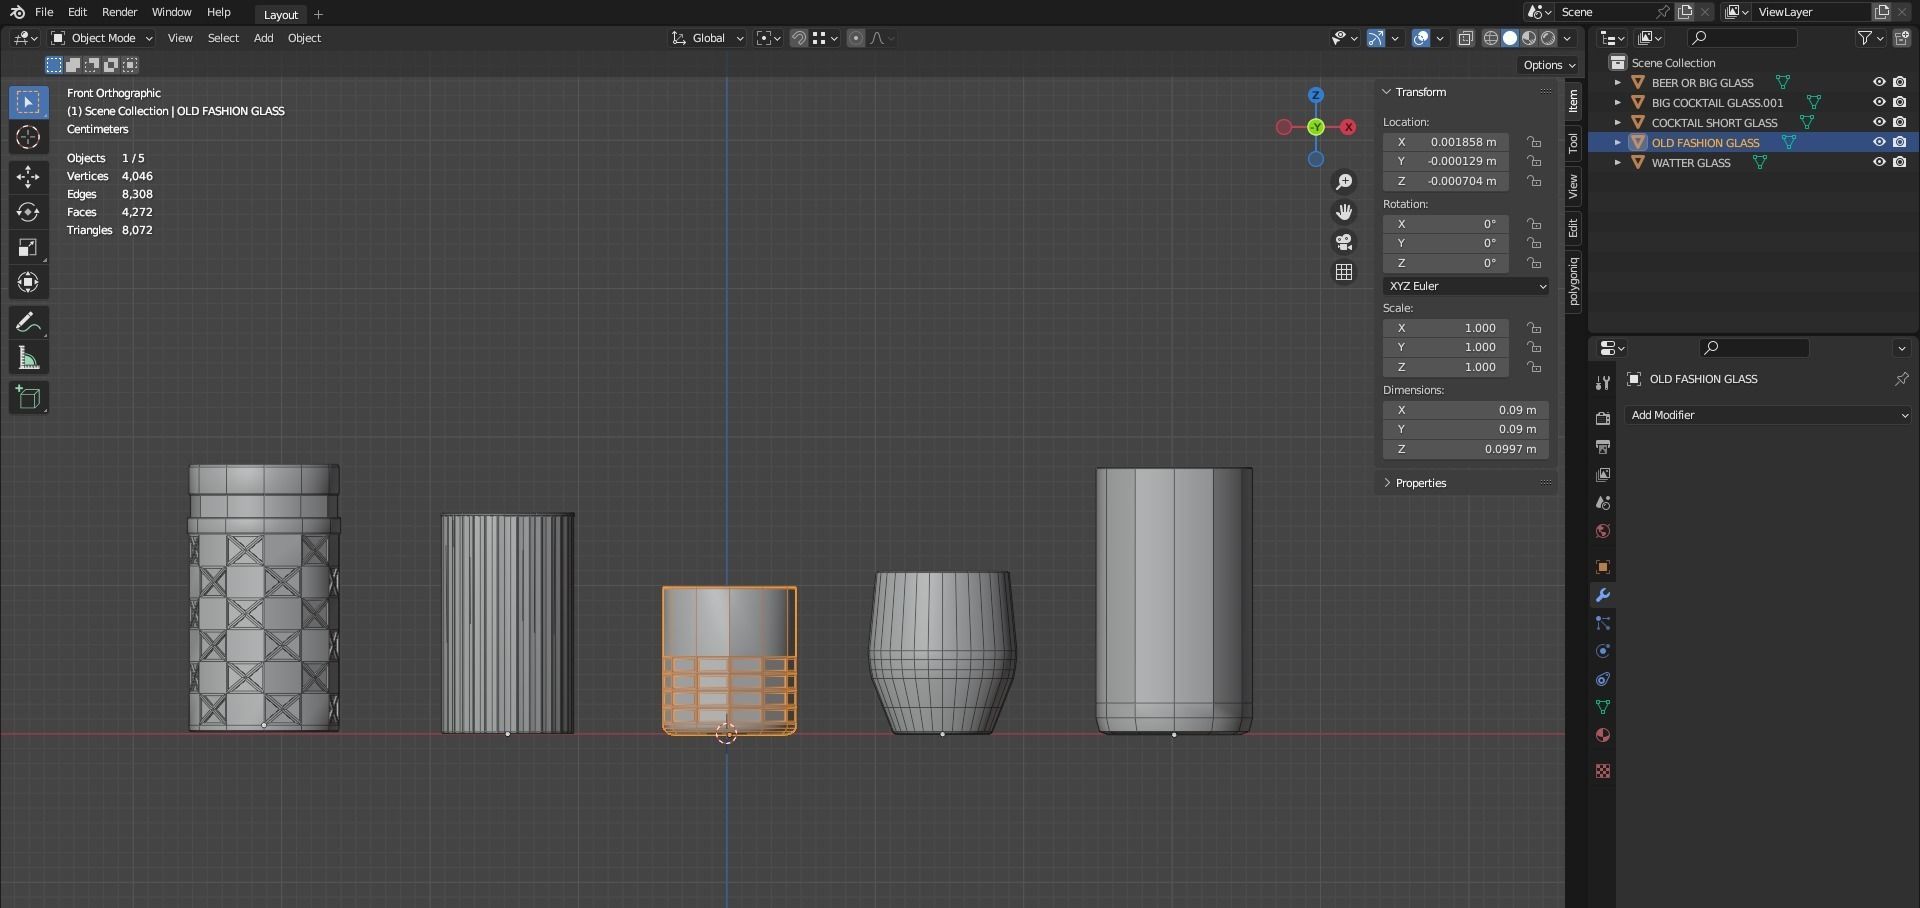Open Object Constraint properties tab icon
The image size is (1920, 908).
click(x=1603, y=679)
